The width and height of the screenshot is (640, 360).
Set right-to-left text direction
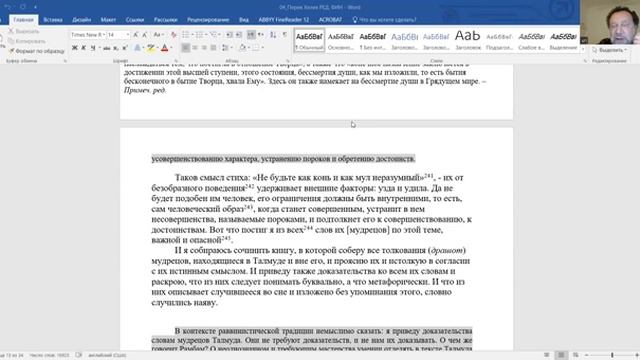point(260,35)
